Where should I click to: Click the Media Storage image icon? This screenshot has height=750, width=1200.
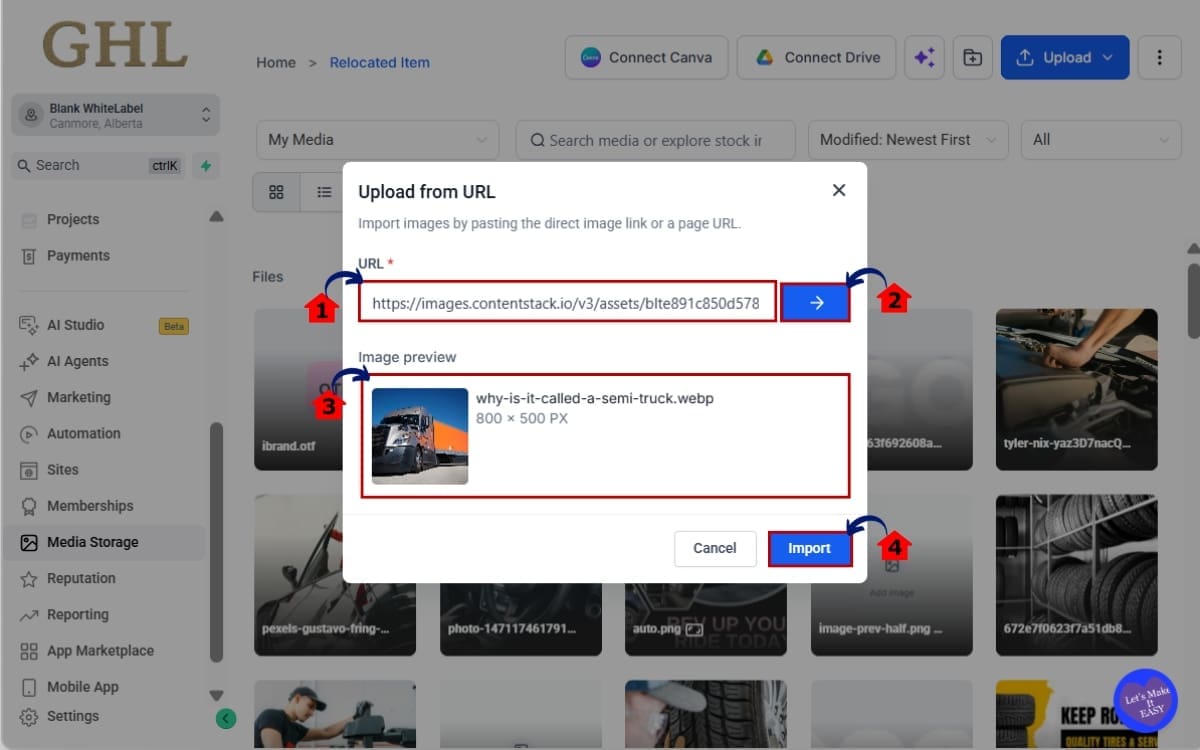pyautogui.click(x=29, y=542)
